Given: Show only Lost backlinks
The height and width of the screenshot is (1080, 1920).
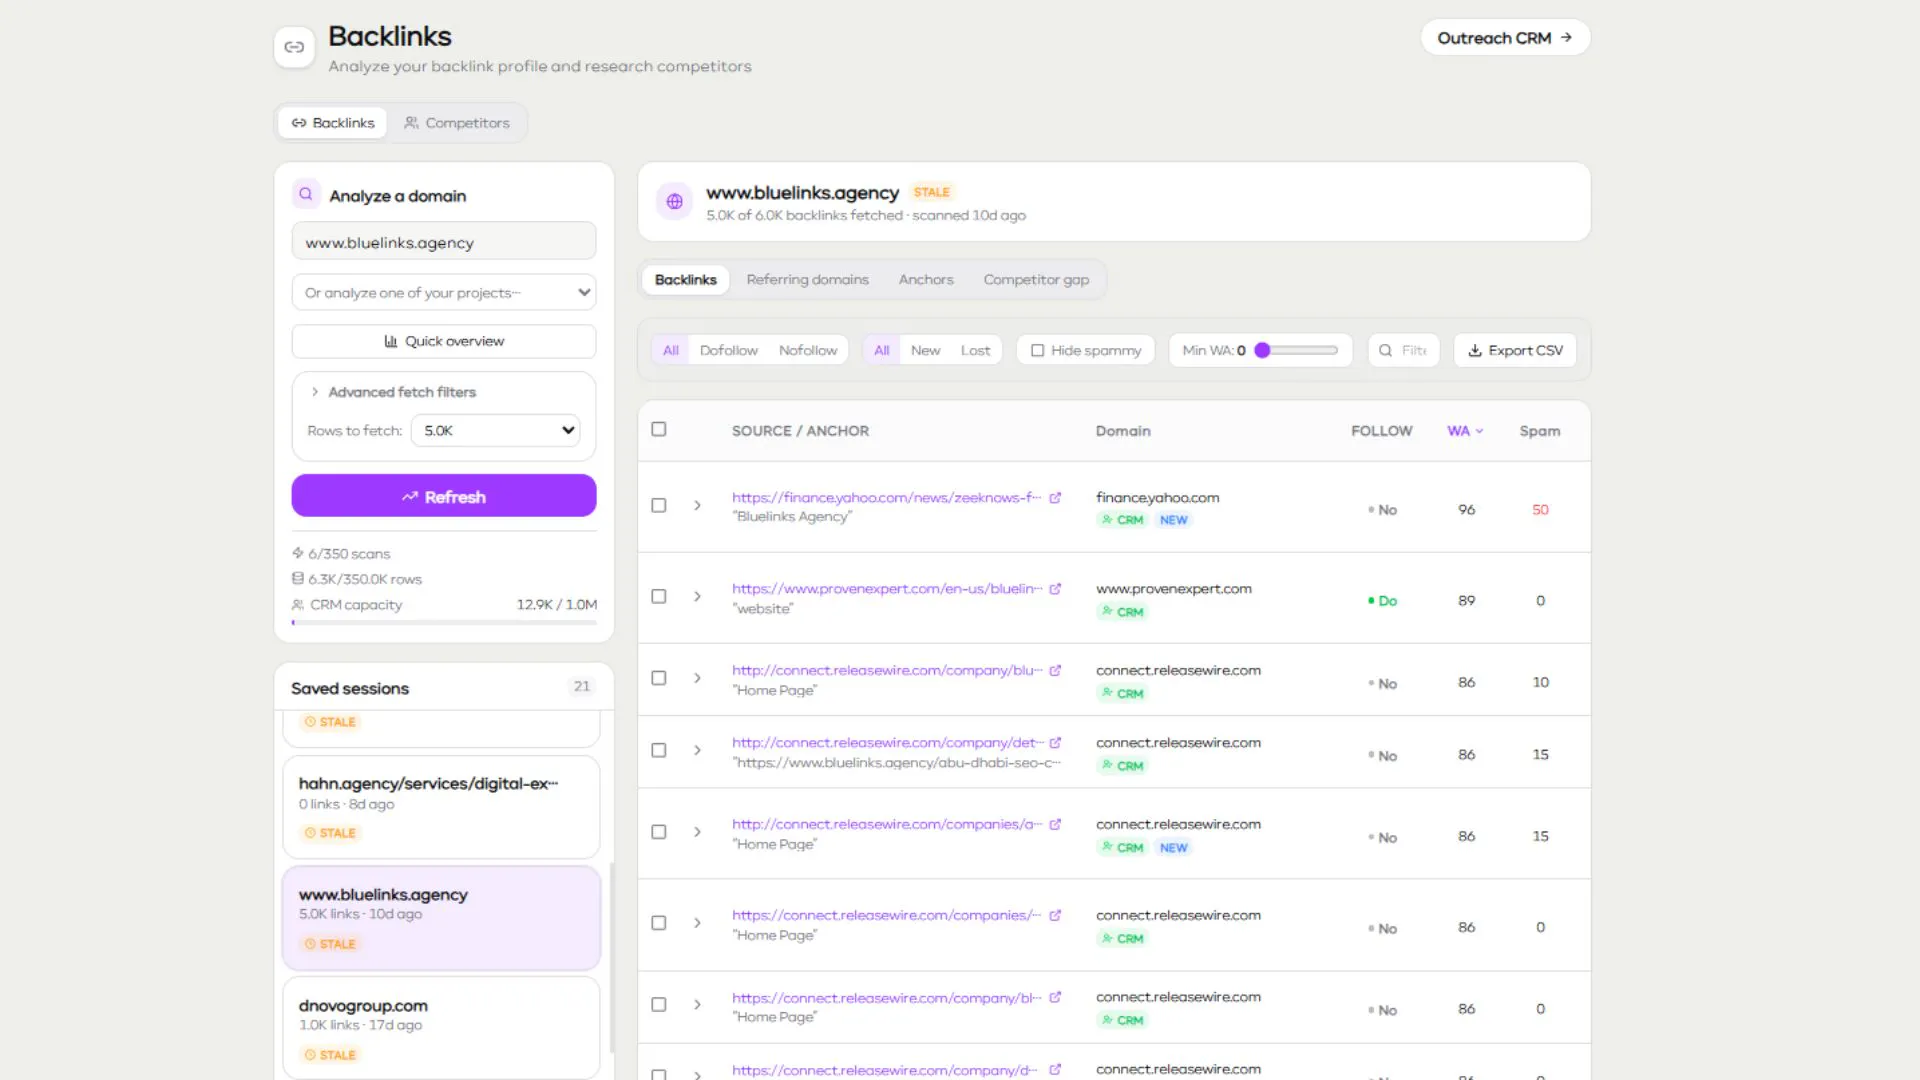Looking at the screenshot, I should pyautogui.click(x=975, y=351).
